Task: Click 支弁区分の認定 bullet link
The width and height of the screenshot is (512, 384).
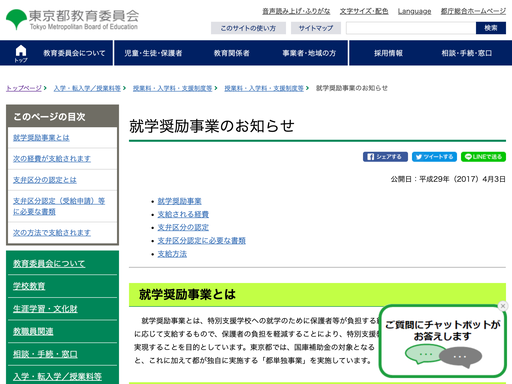Action: click(183, 227)
